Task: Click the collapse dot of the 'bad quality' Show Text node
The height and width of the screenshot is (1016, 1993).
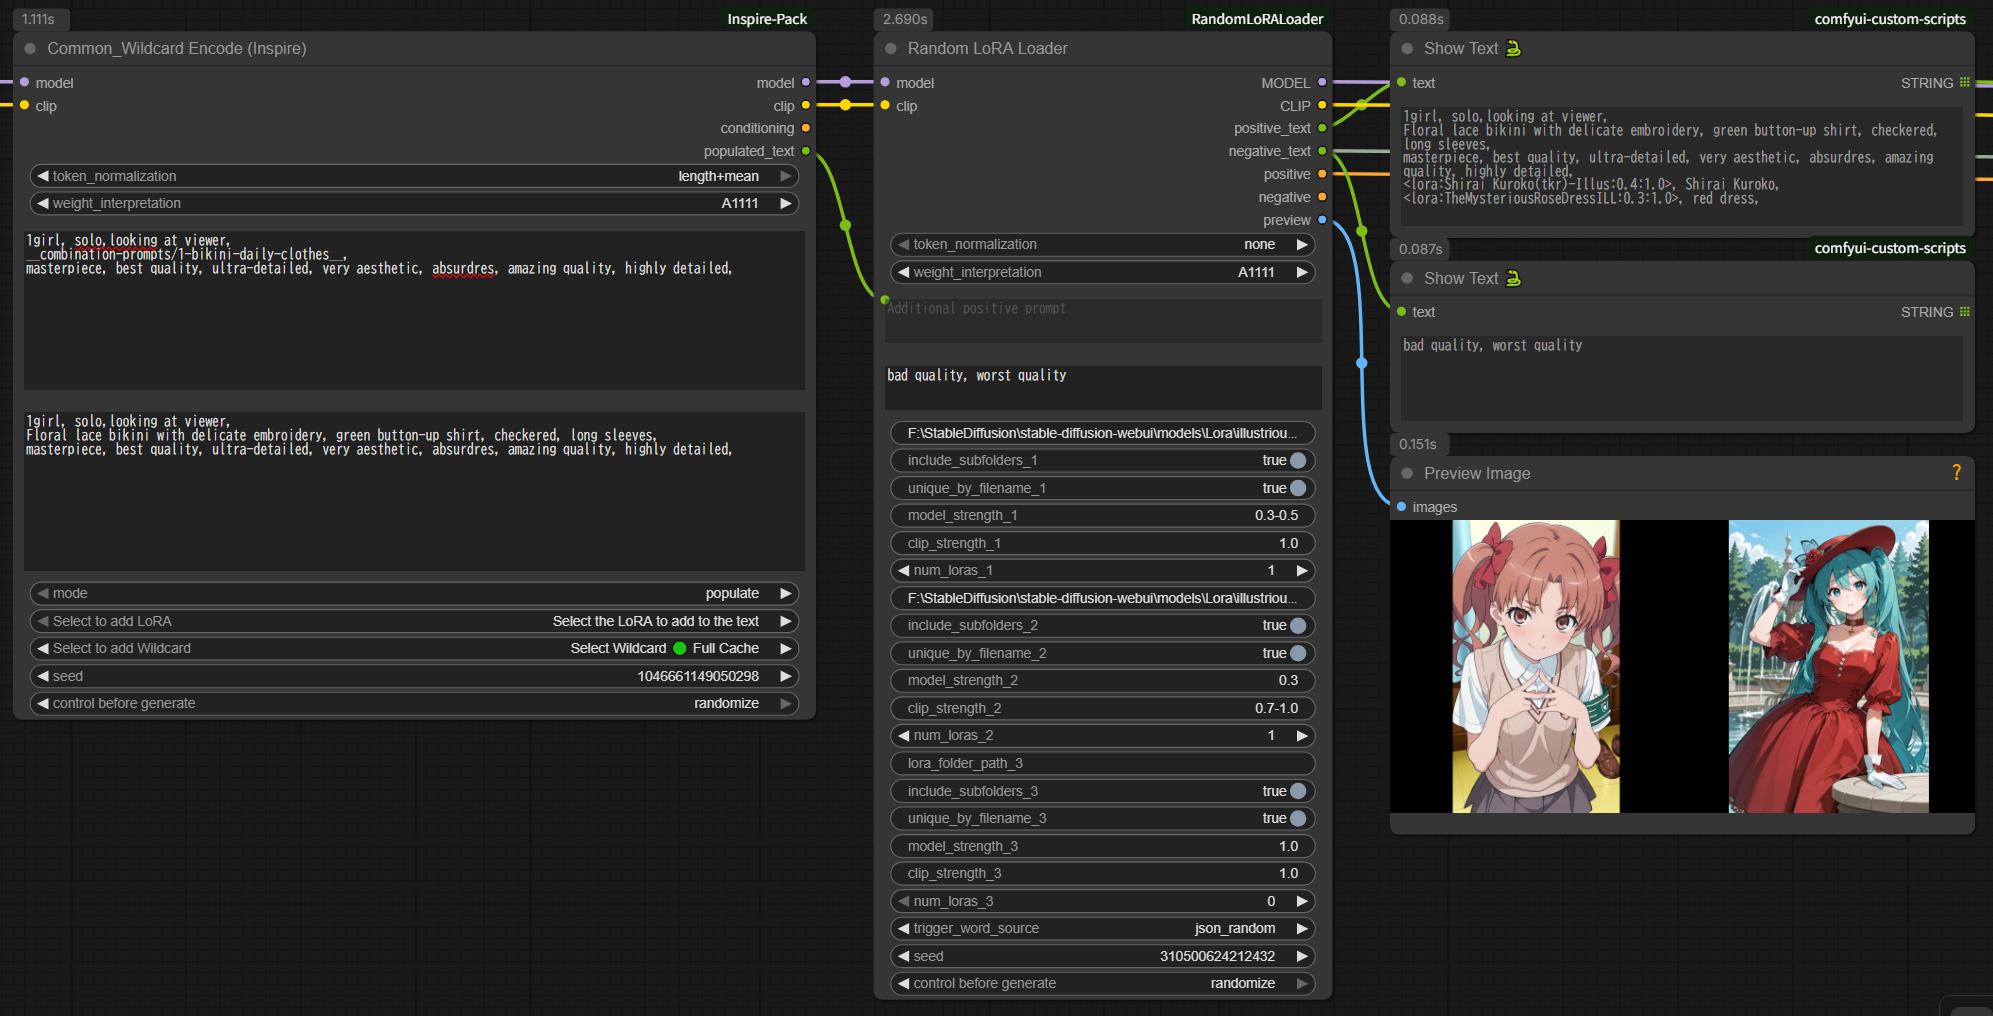Action: tap(1407, 278)
